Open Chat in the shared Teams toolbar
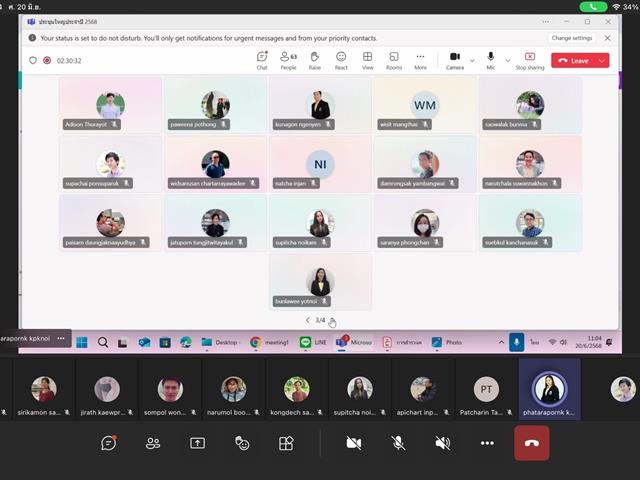 pos(262,60)
